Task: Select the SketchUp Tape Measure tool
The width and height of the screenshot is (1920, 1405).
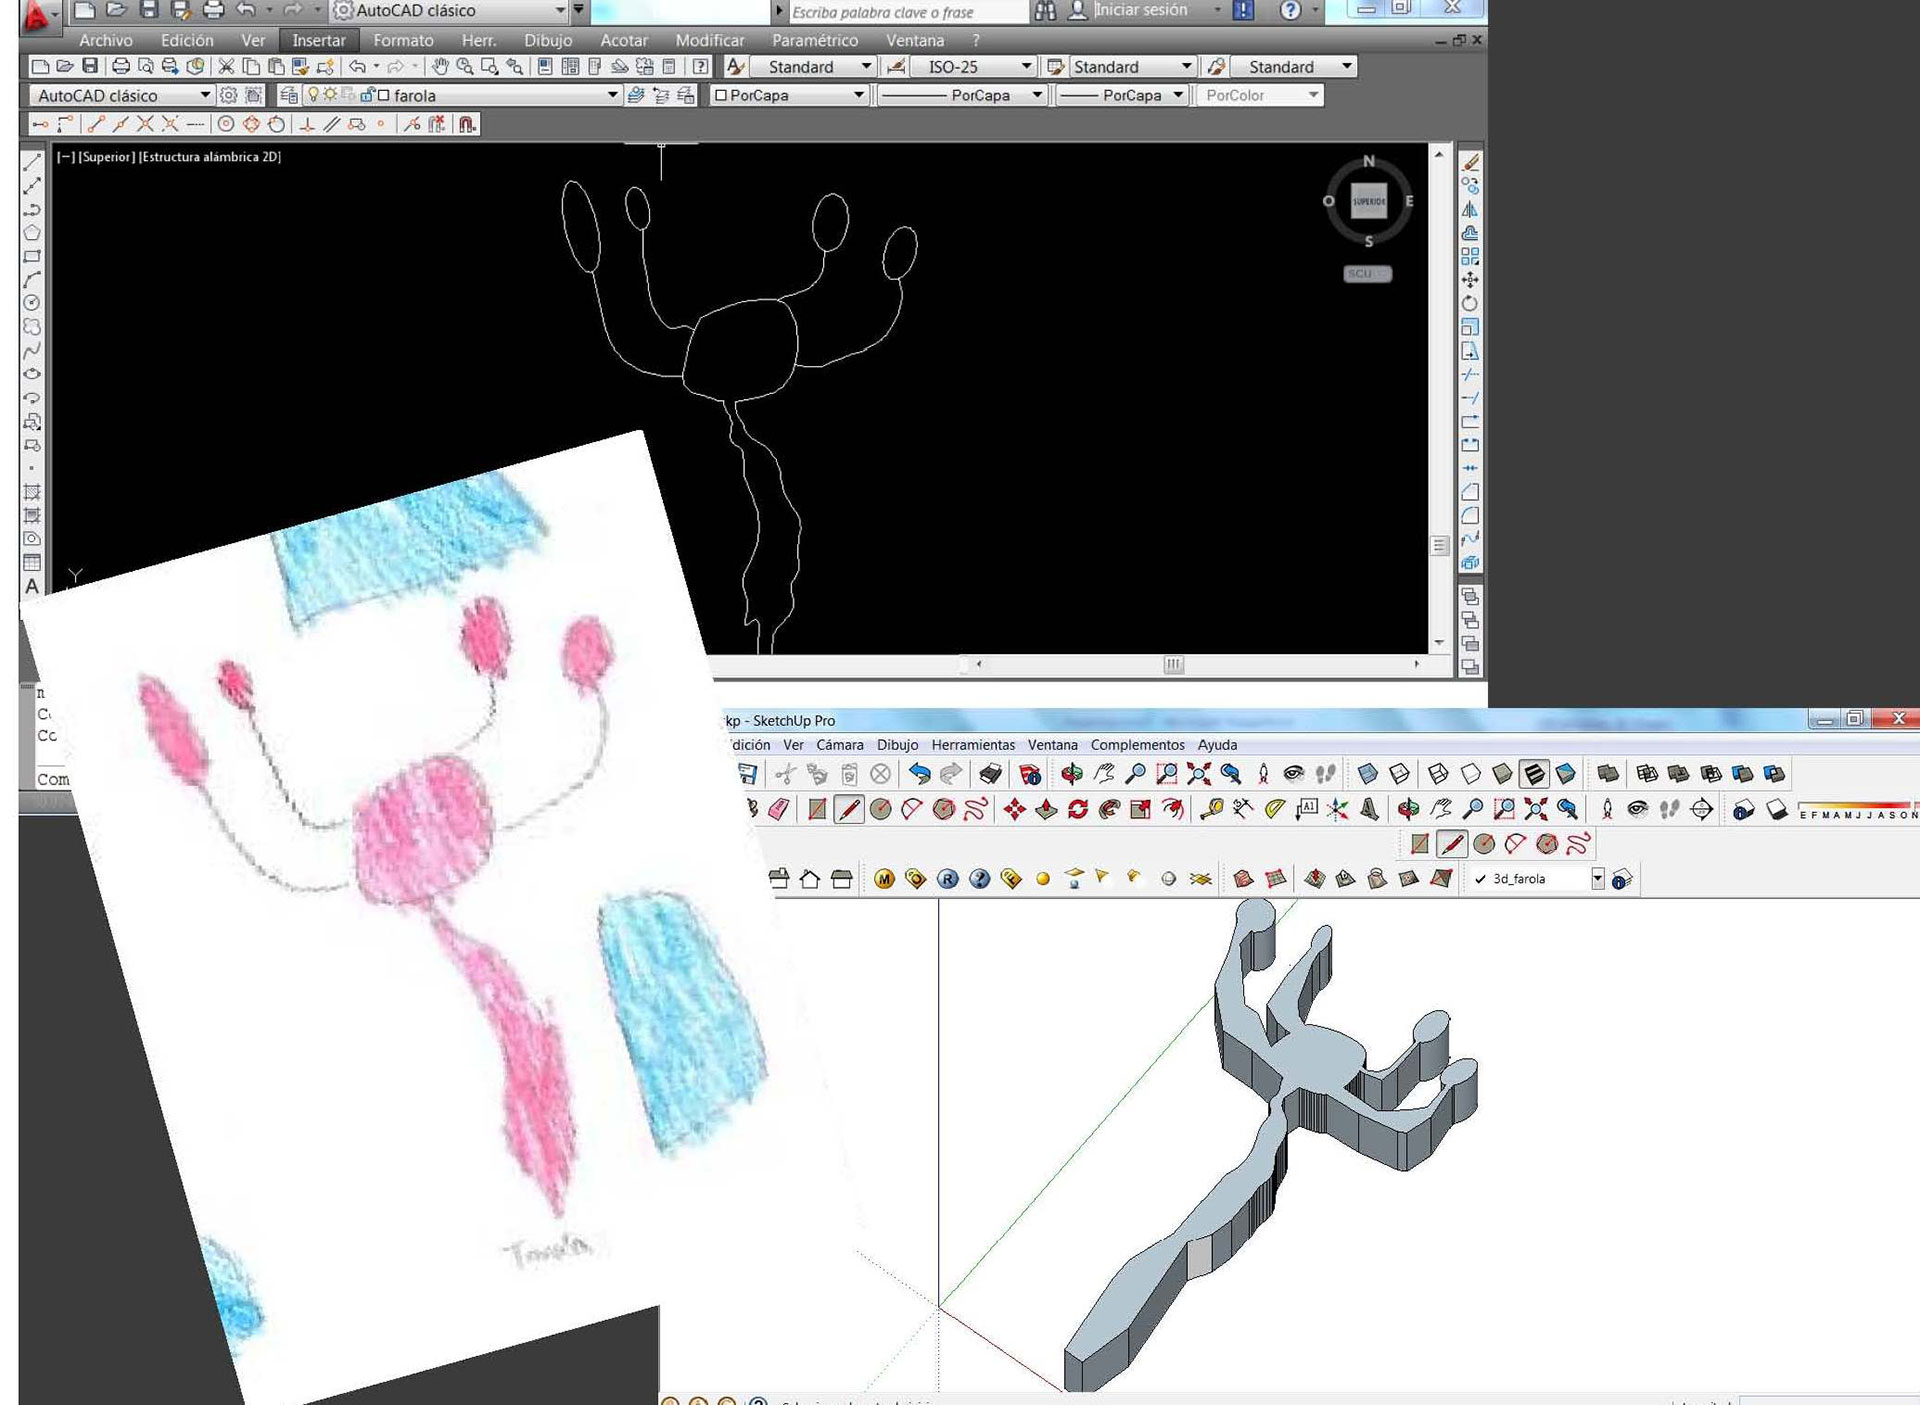Action: [x=1211, y=809]
